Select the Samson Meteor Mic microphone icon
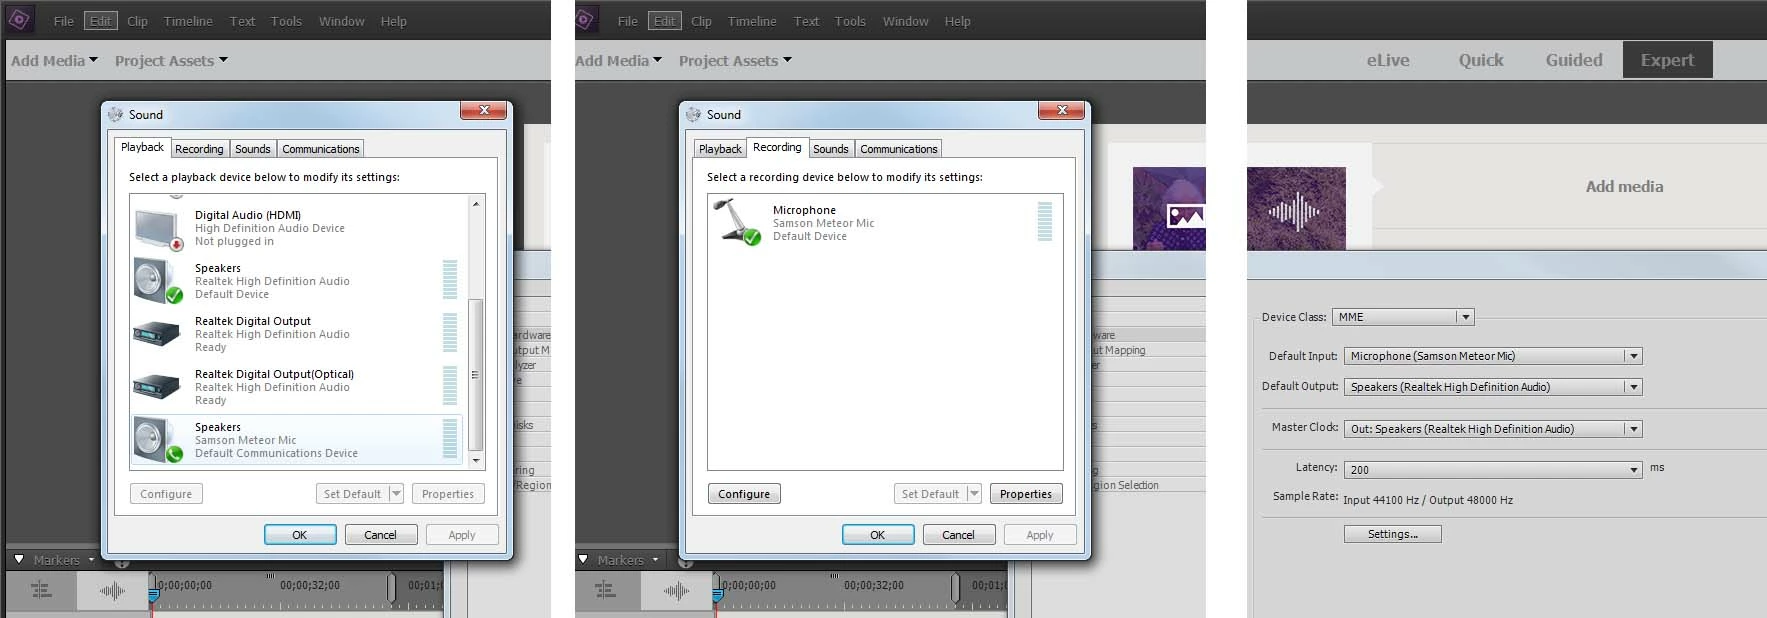Viewport: 1767px width, 618px height. pos(737,221)
